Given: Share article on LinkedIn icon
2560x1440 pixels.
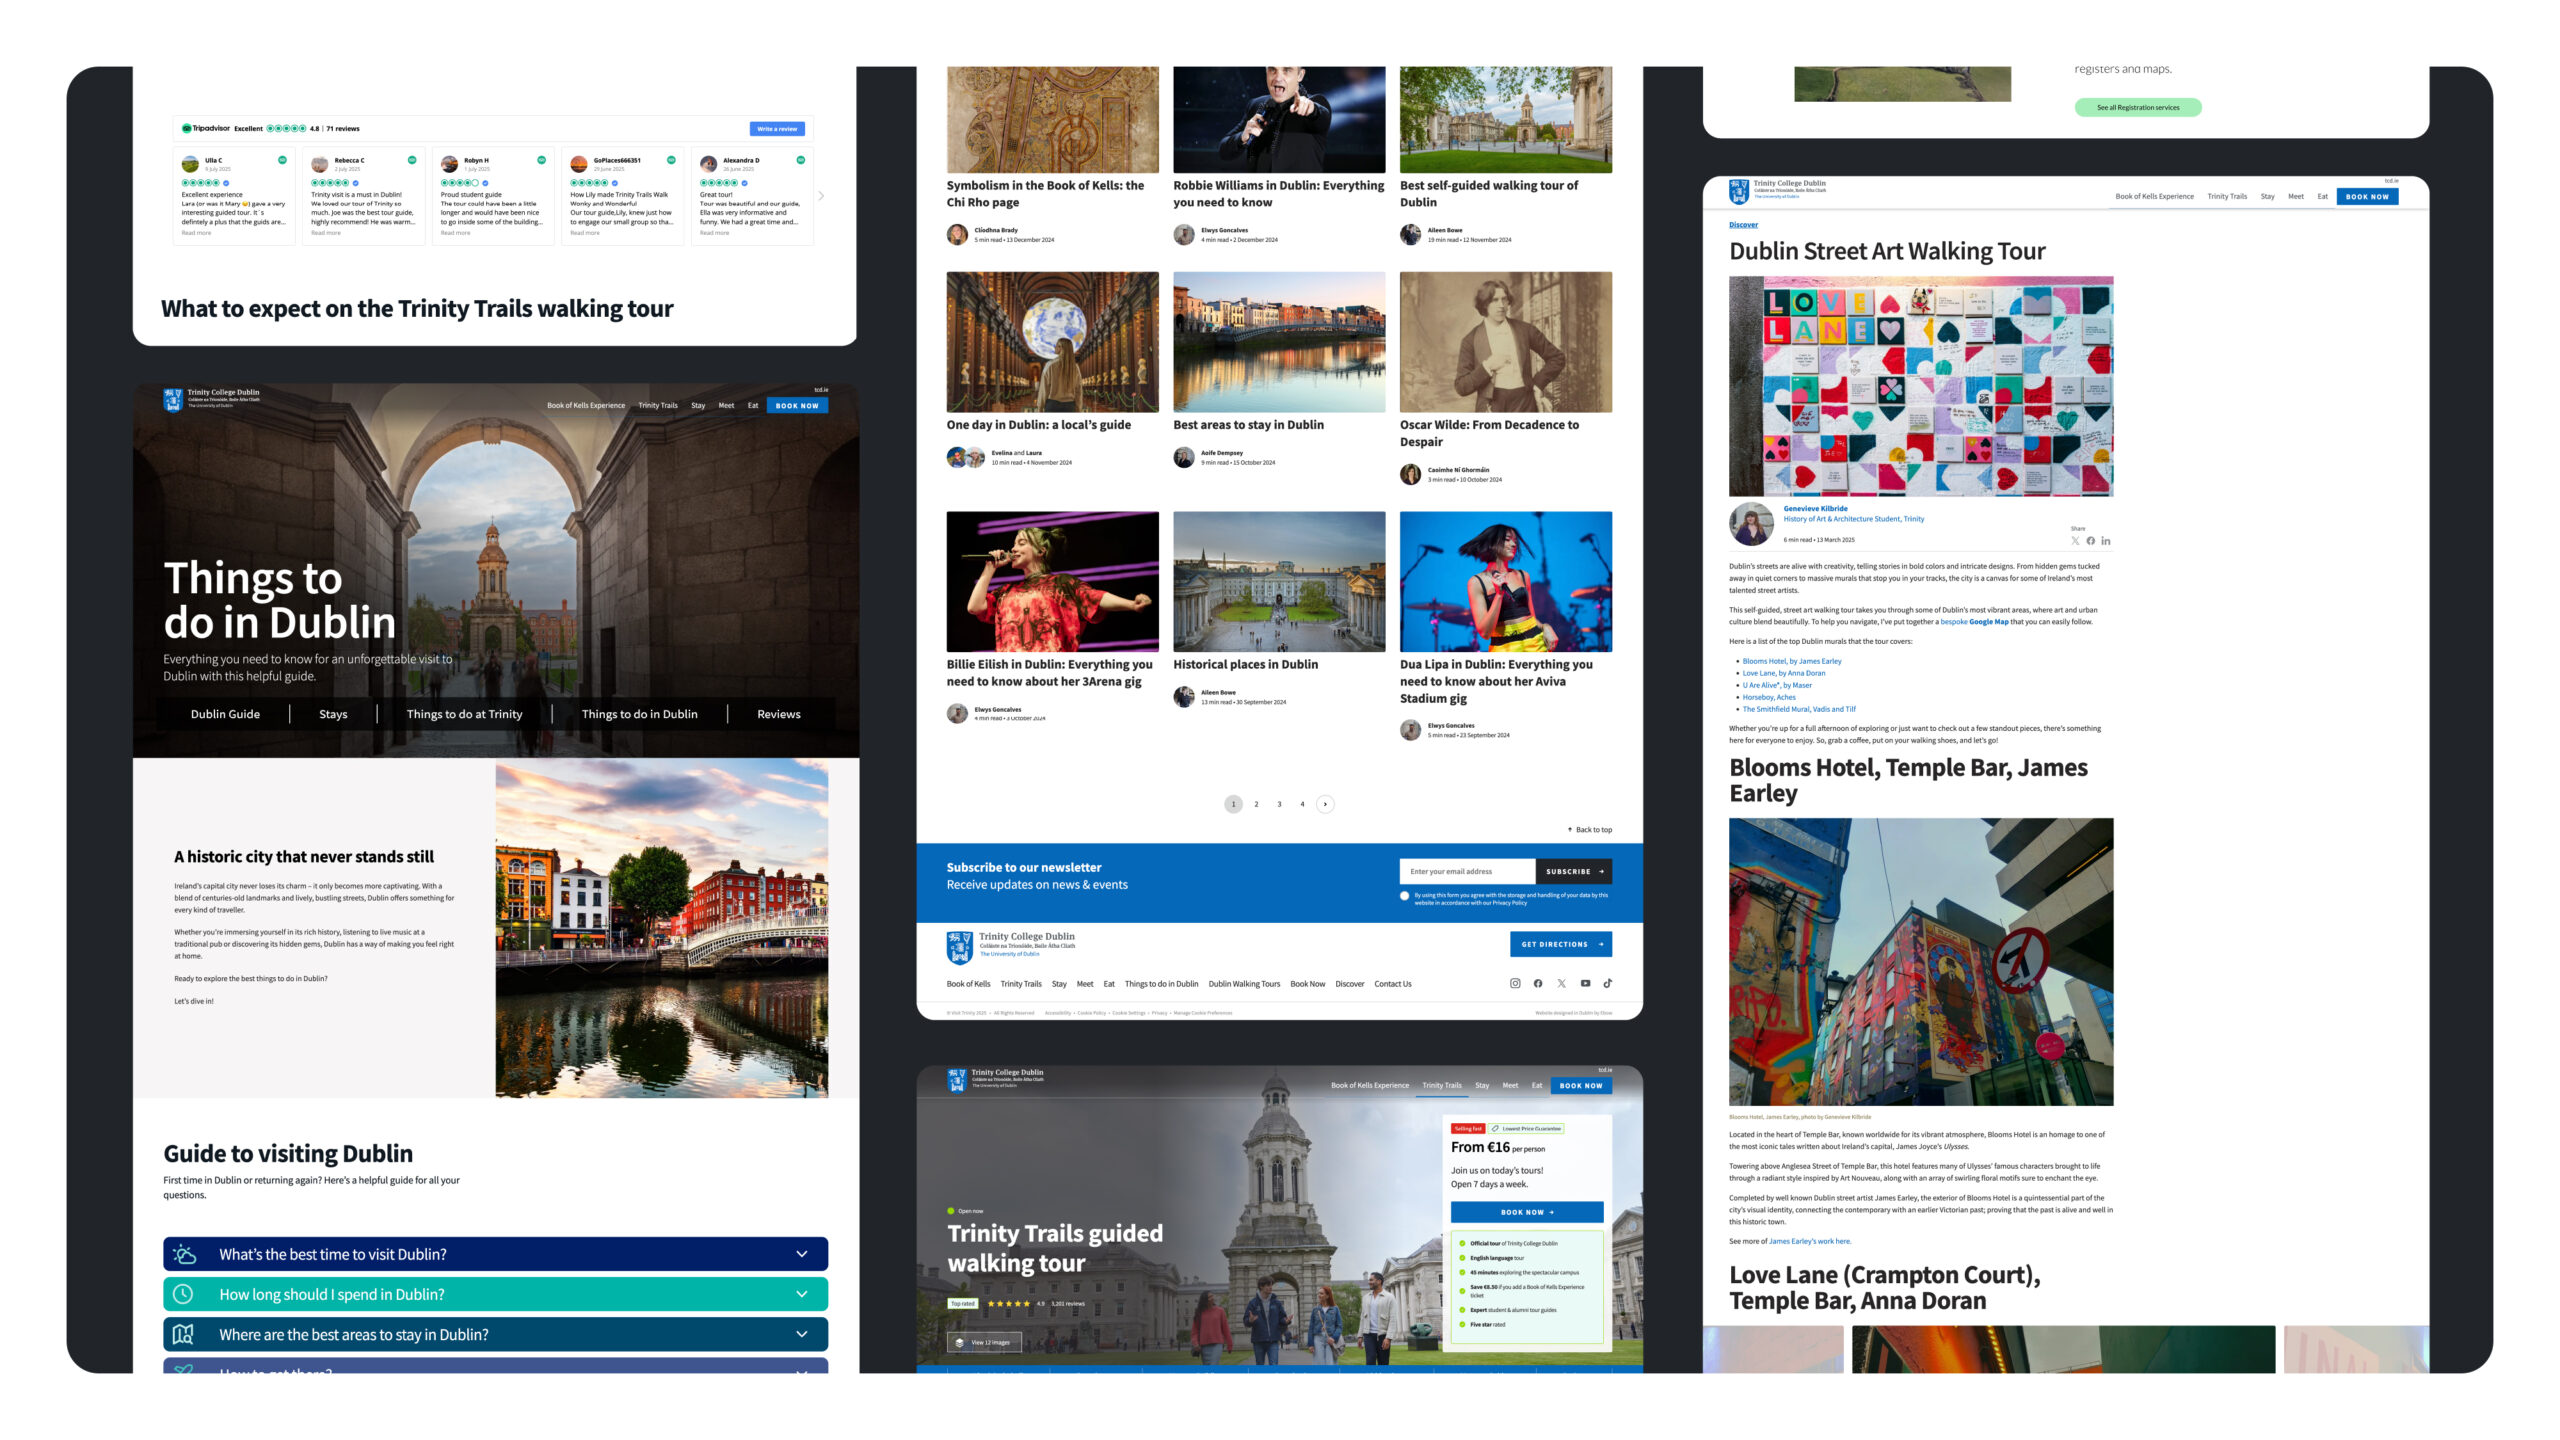Looking at the screenshot, I should click(2106, 541).
